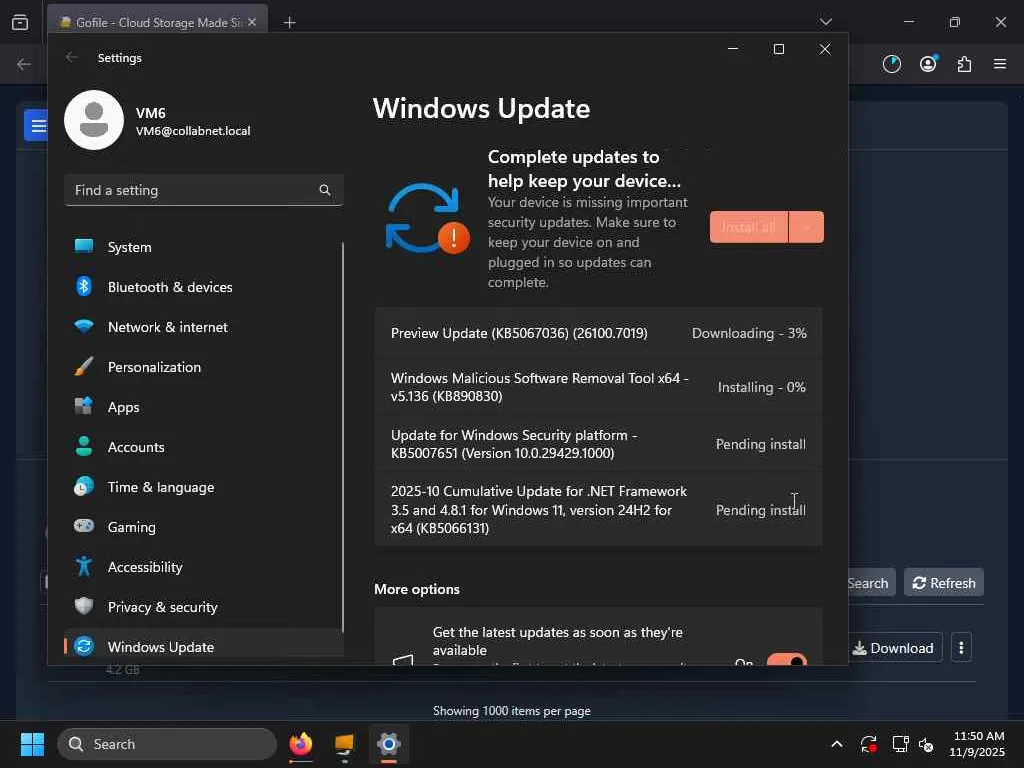Image resolution: width=1024 pixels, height=768 pixels.
Task: Show hidden system tray icons
Action: [x=837, y=744]
